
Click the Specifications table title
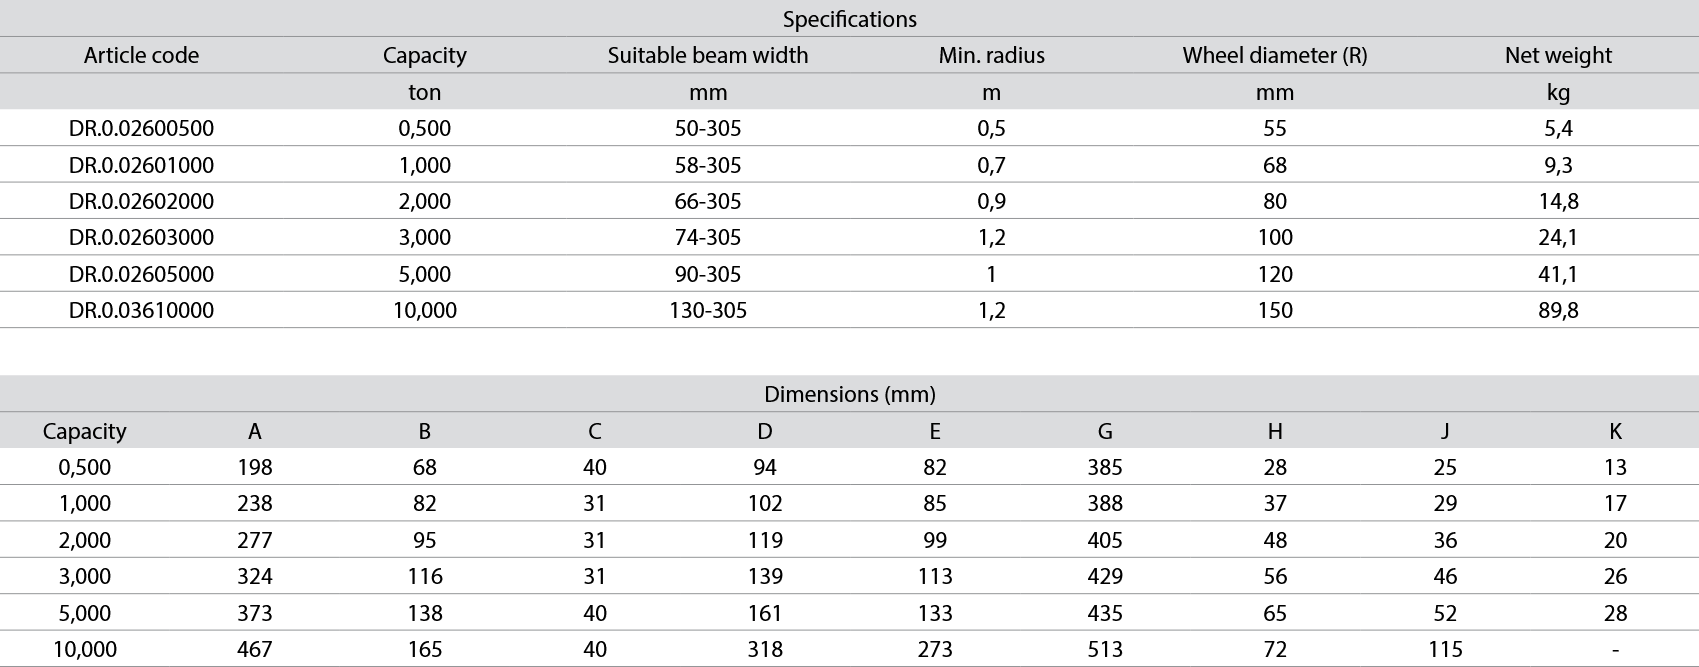pos(849,19)
